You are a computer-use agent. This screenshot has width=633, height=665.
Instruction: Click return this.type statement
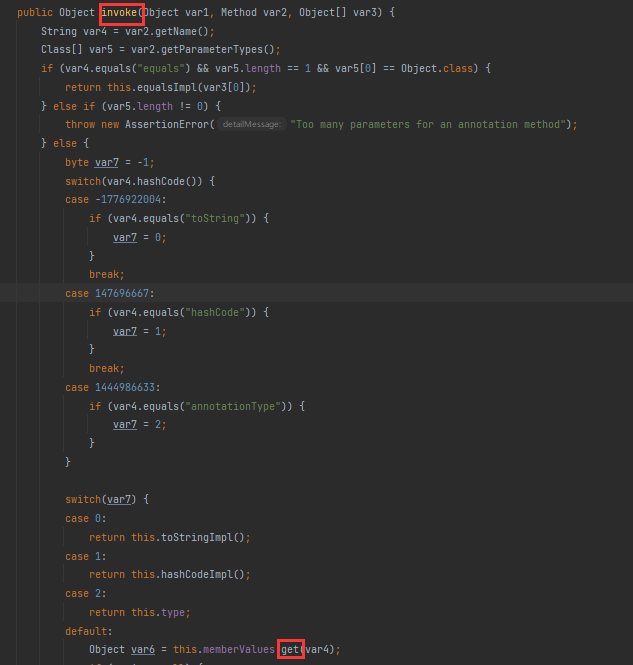pos(137,612)
